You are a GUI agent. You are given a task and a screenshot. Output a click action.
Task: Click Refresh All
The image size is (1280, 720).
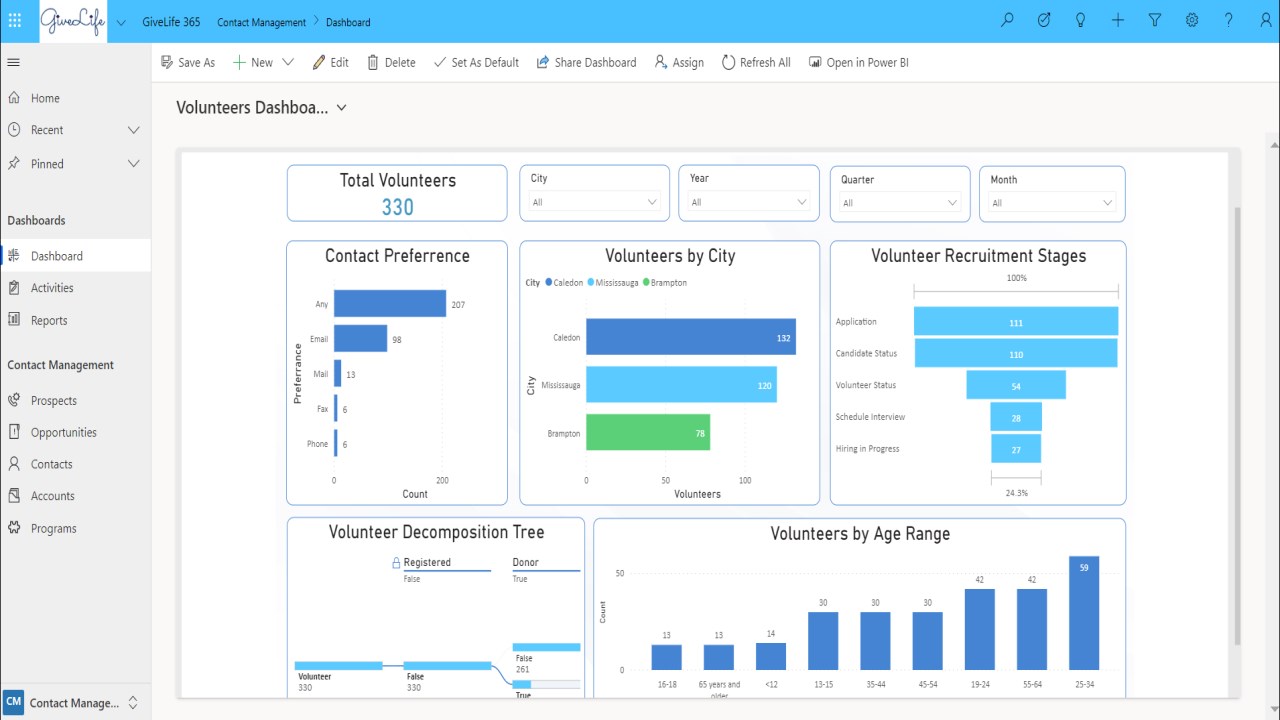coord(756,62)
